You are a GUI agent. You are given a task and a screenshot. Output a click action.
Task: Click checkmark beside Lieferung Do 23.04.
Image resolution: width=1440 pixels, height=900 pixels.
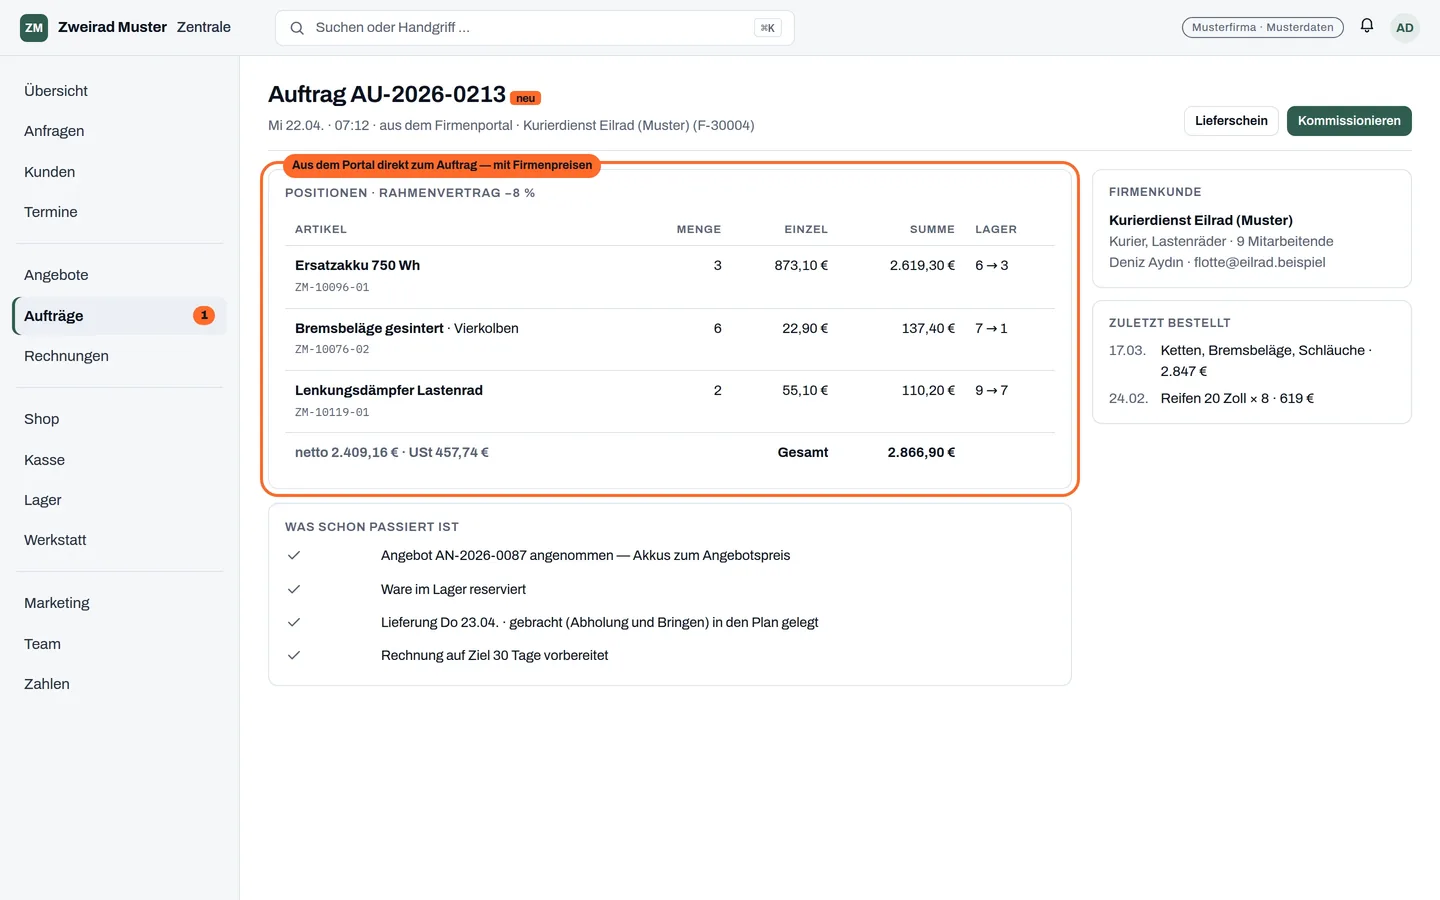pyautogui.click(x=294, y=622)
